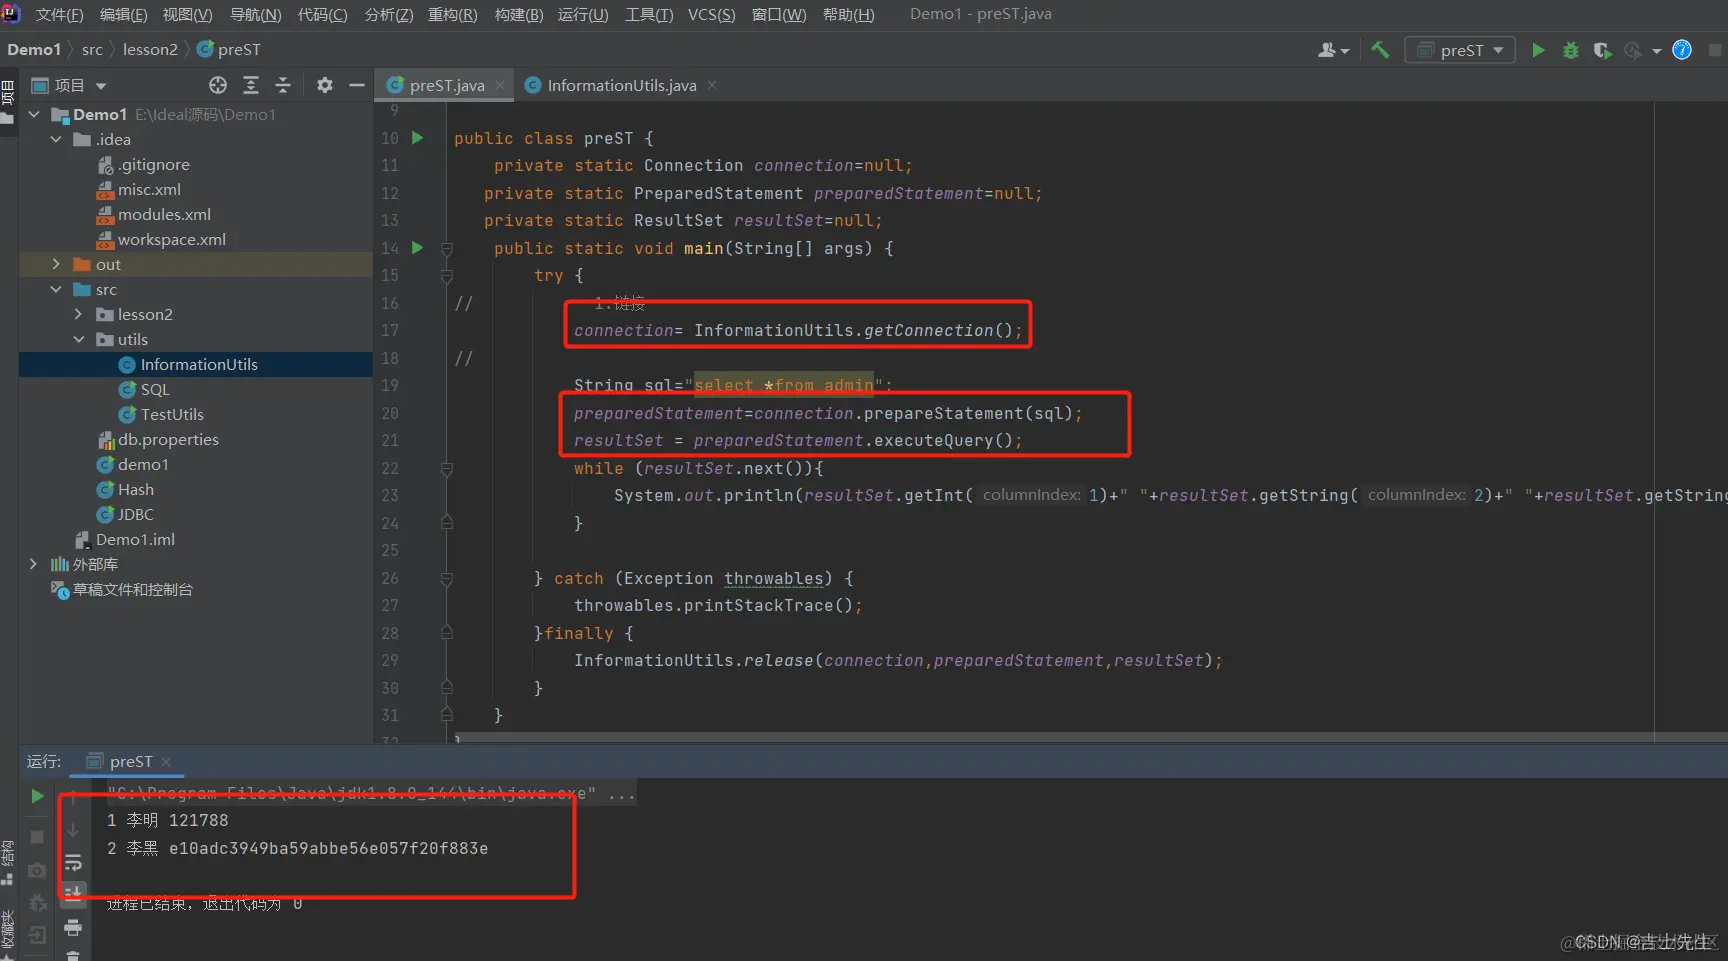Open the 运行(U) menu

pos(583,14)
